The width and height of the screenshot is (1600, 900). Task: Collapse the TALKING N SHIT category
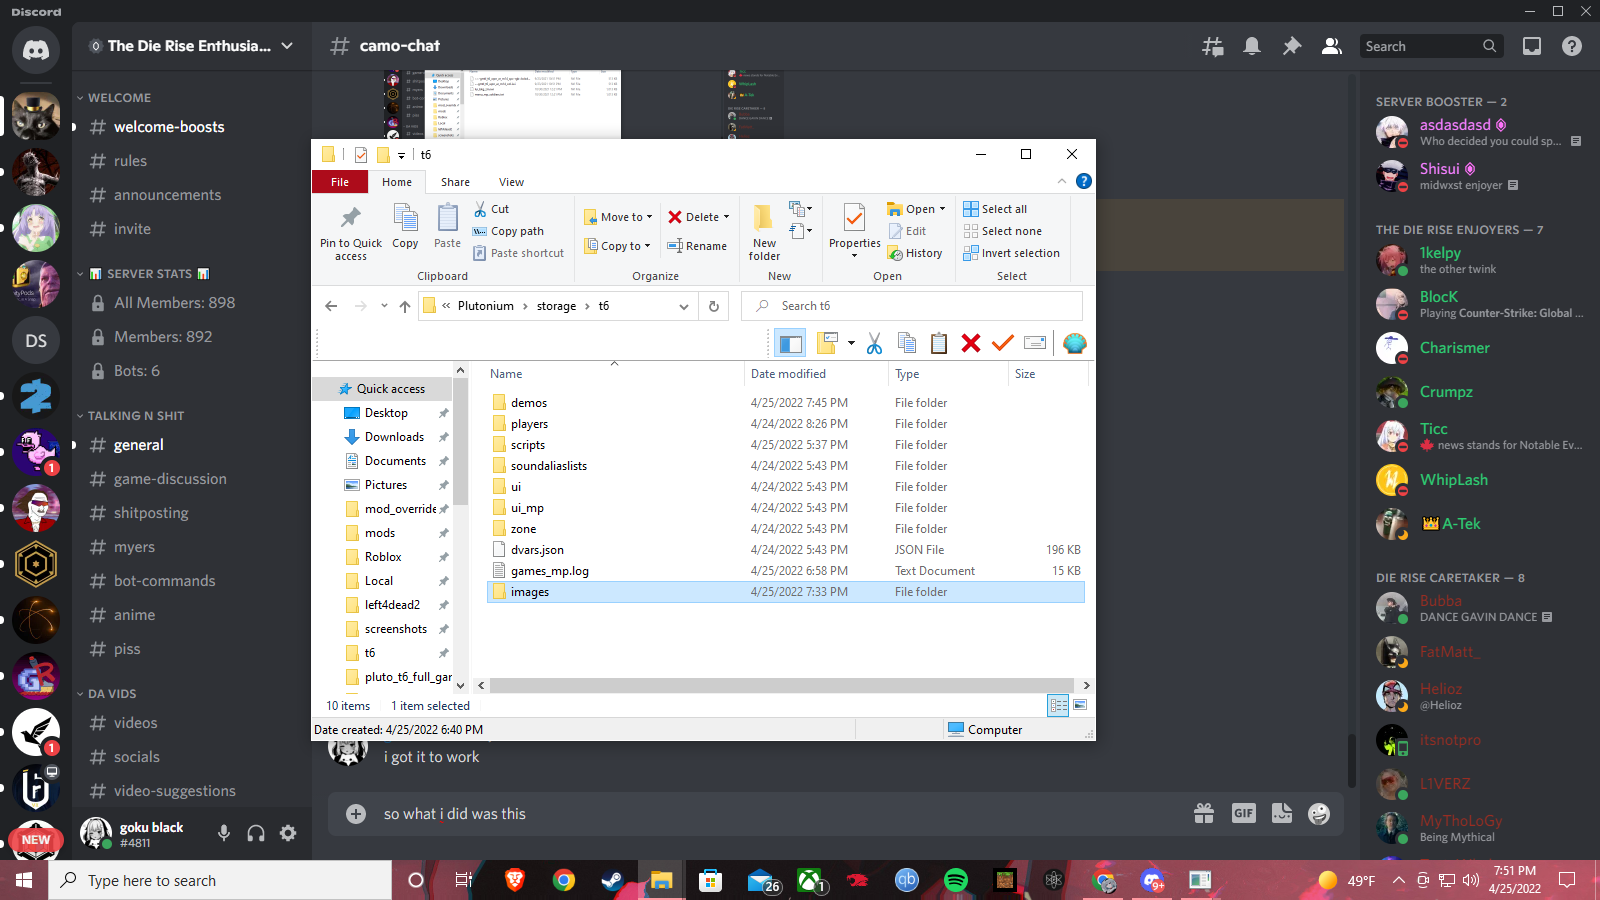130,416
